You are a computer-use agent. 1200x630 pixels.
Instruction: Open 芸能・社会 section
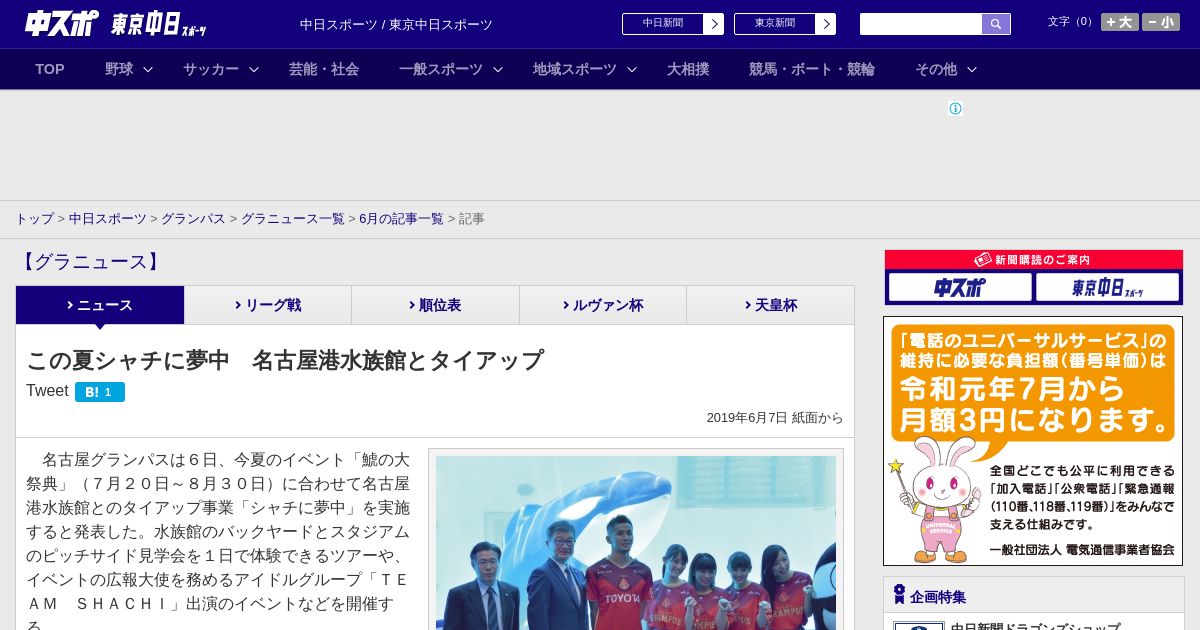click(324, 69)
